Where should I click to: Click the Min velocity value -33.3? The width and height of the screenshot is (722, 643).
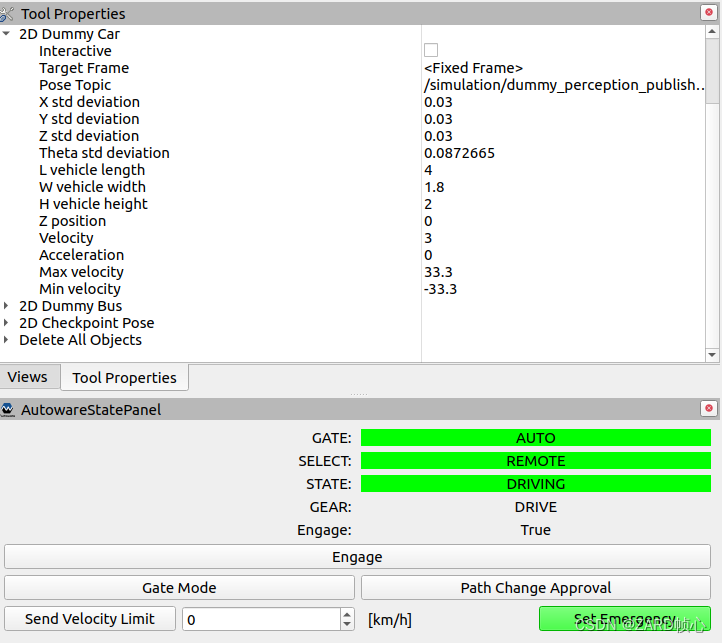440,289
